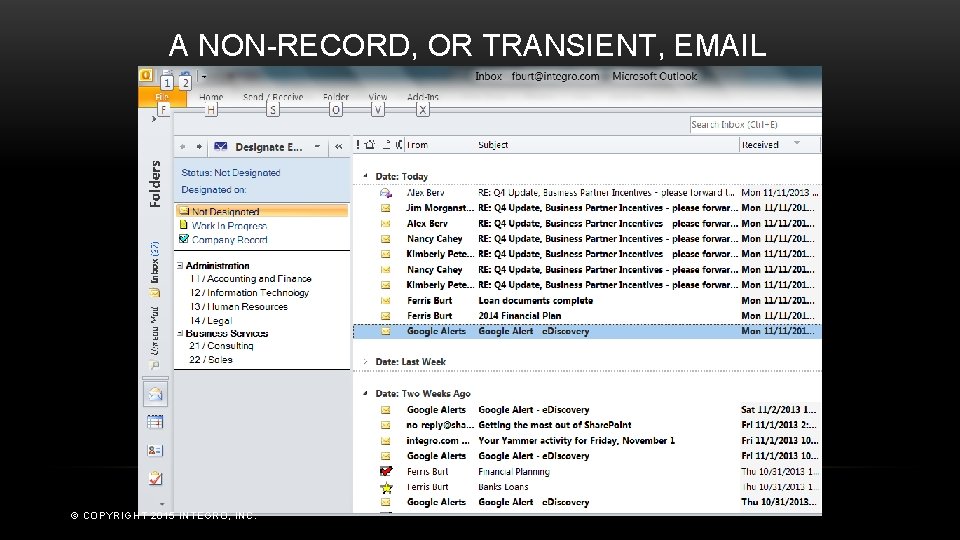Click the Outlook application icon in title bar
Screen dimensions: 960x540
click(x=146, y=75)
